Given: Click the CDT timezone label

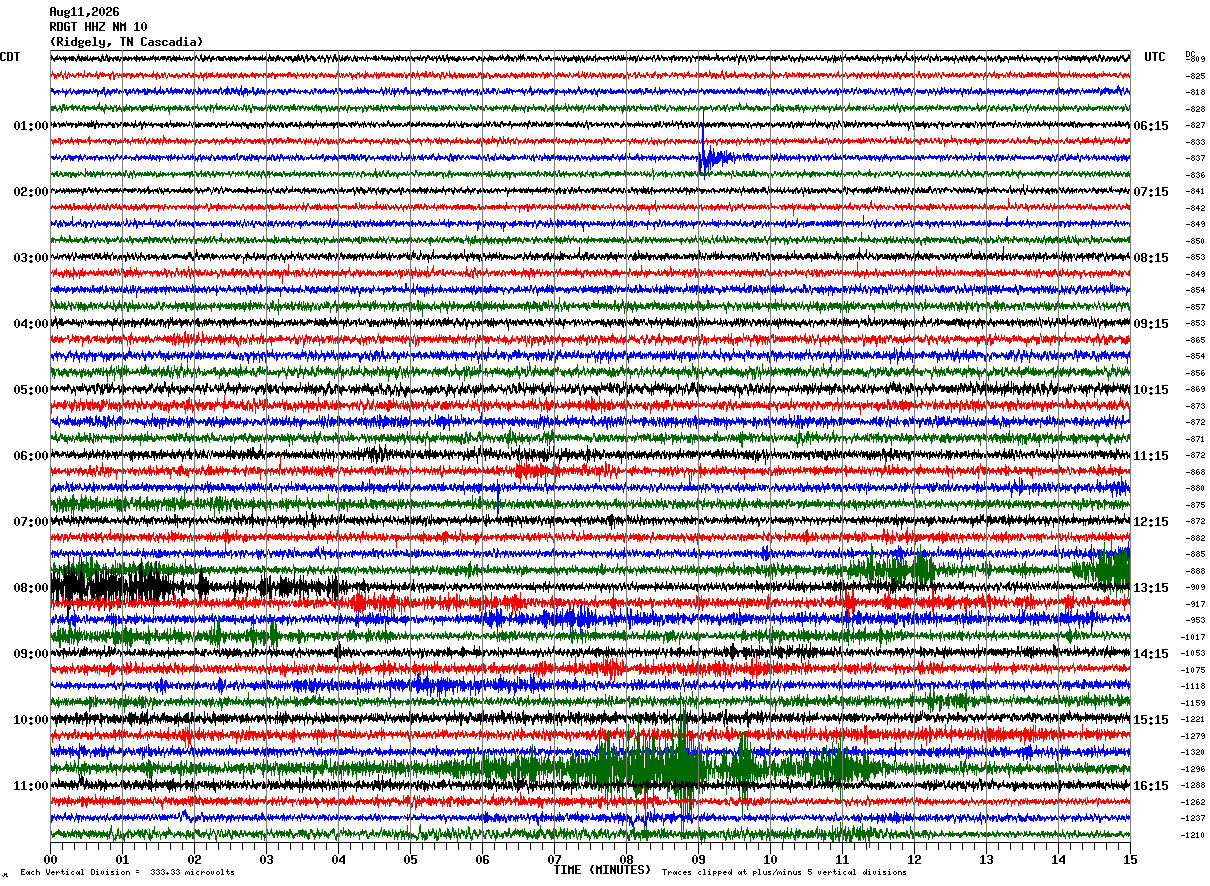Looking at the screenshot, I should 10,57.
